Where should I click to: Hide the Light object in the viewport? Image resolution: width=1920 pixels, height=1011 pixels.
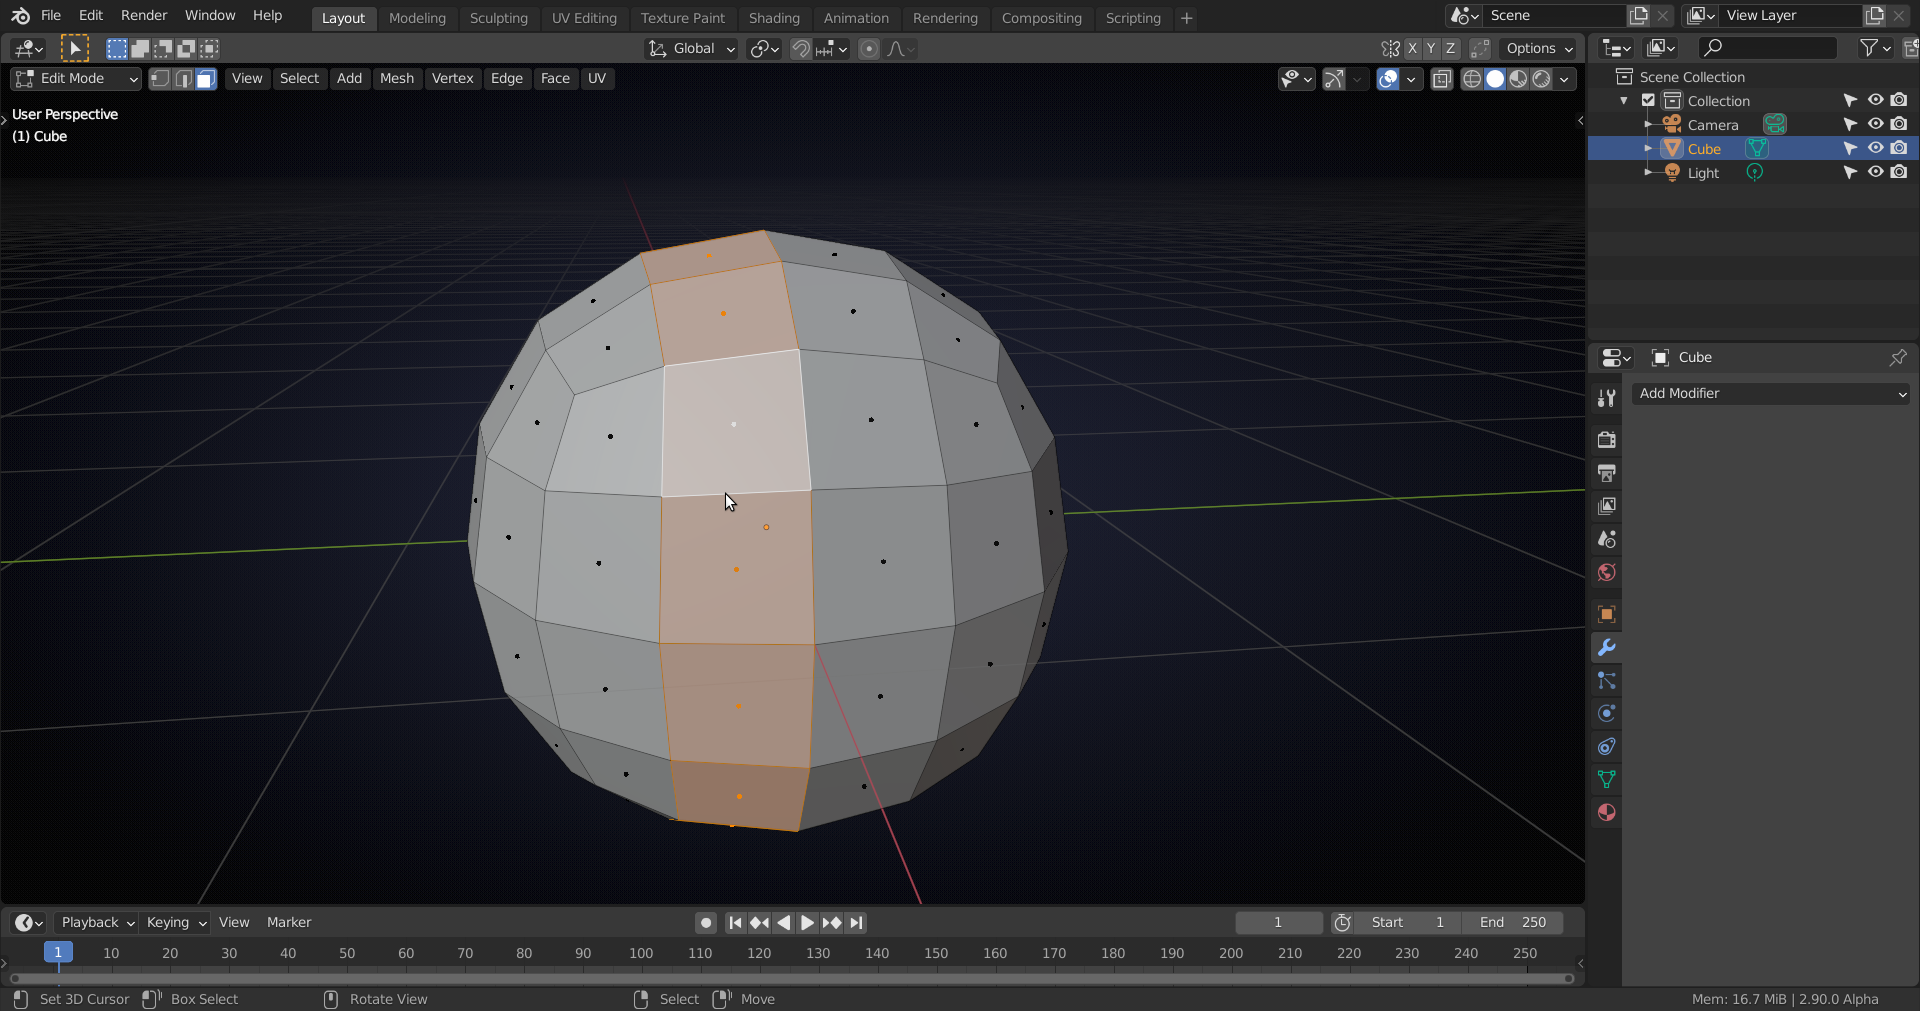pyautogui.click(x=1875, y=172)
